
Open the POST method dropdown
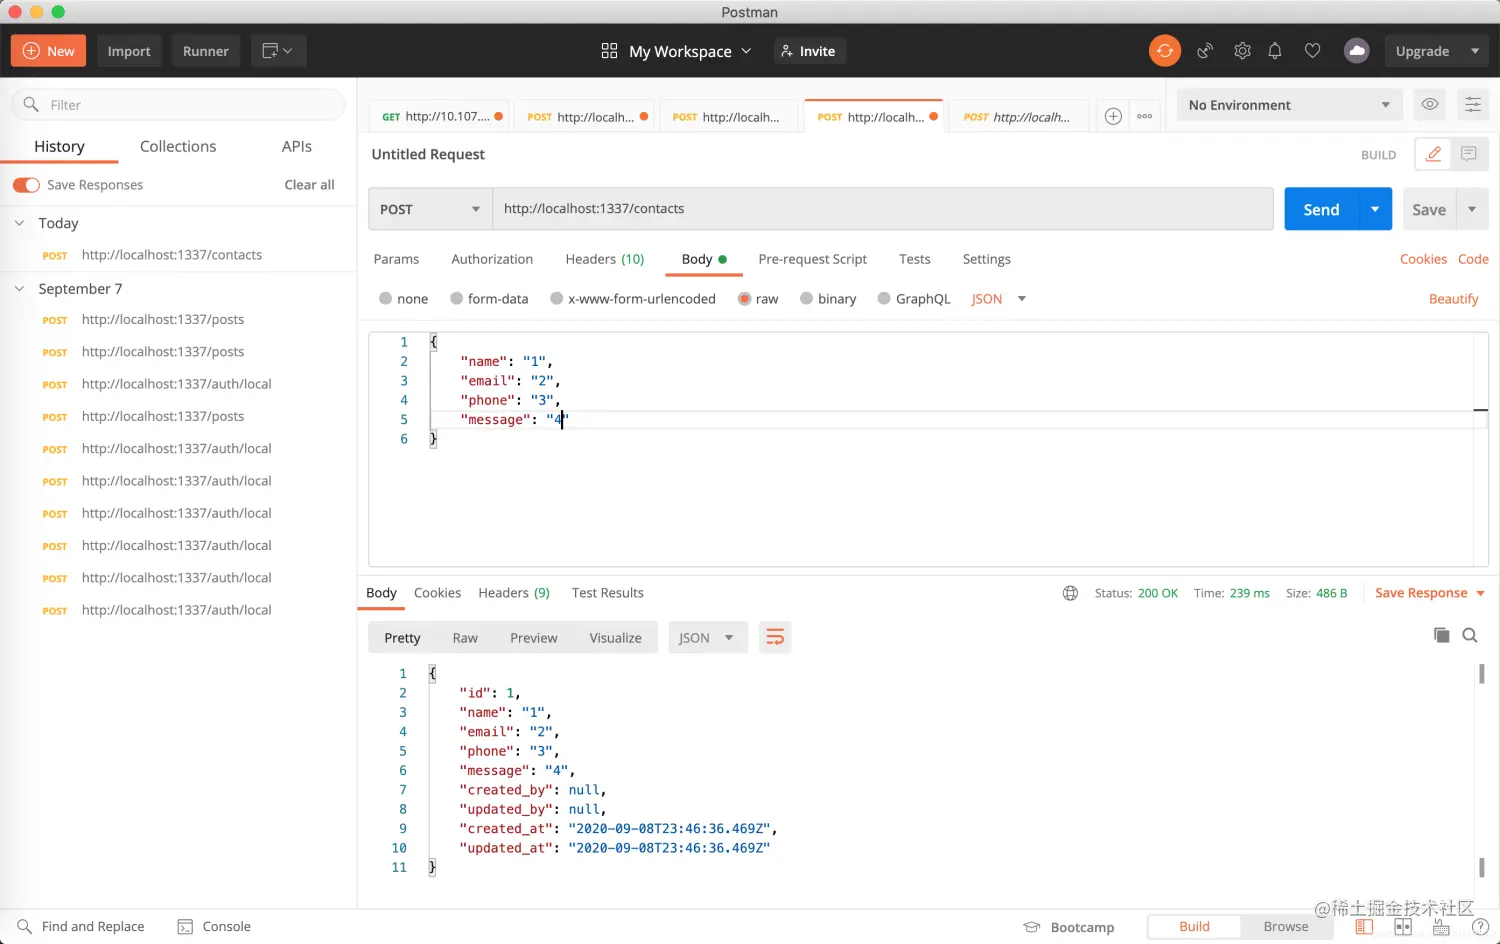430,209
